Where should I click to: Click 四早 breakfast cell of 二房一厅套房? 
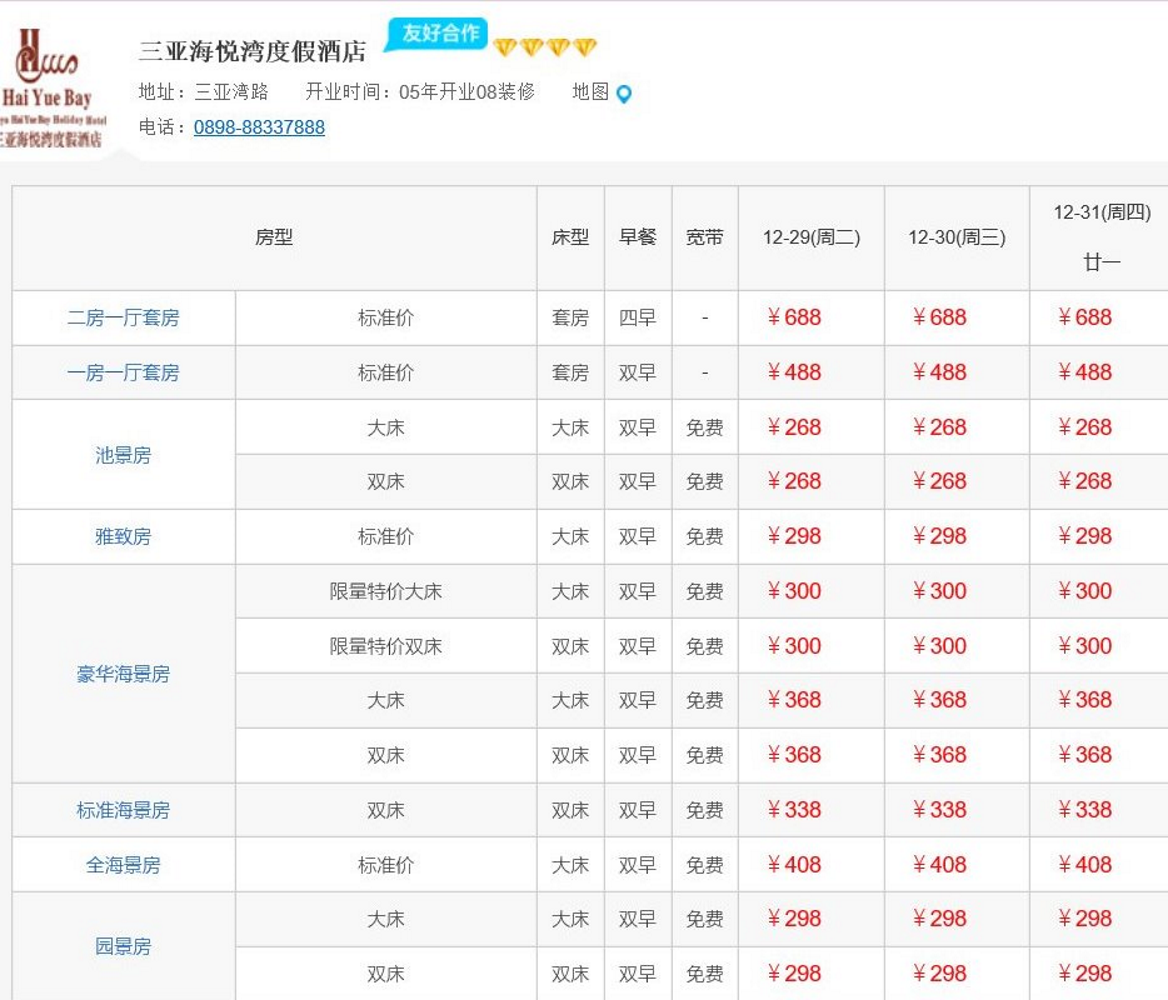(x=638, y=318)
